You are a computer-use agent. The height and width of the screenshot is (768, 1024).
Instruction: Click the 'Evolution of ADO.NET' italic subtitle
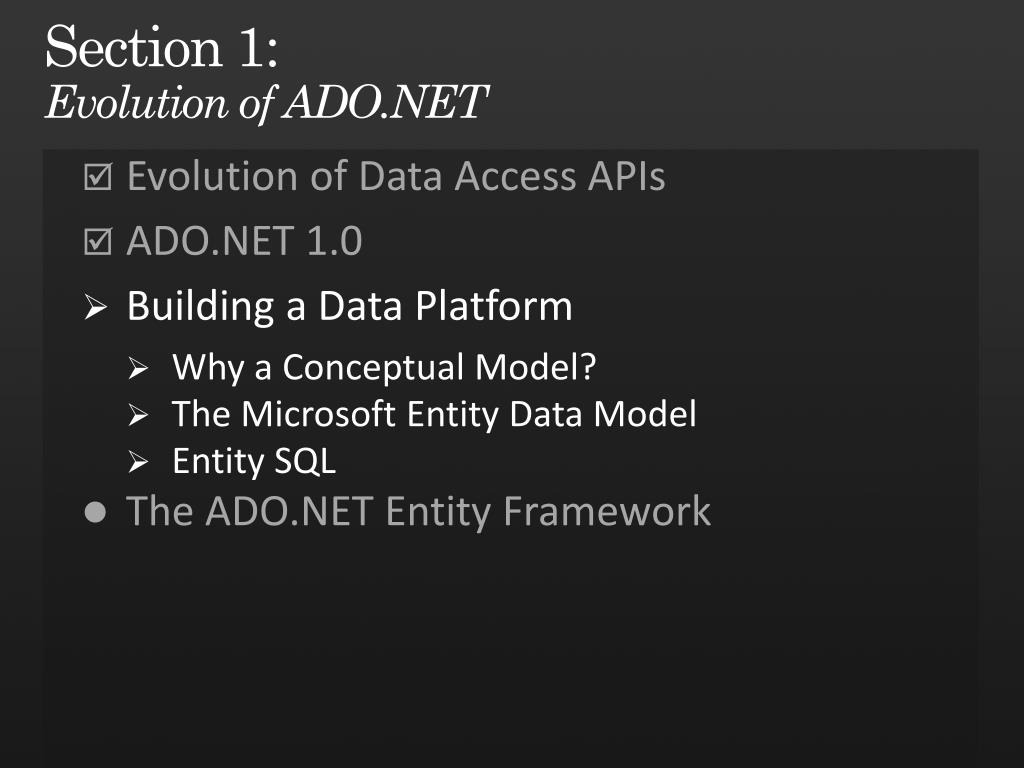coord(266,103)
